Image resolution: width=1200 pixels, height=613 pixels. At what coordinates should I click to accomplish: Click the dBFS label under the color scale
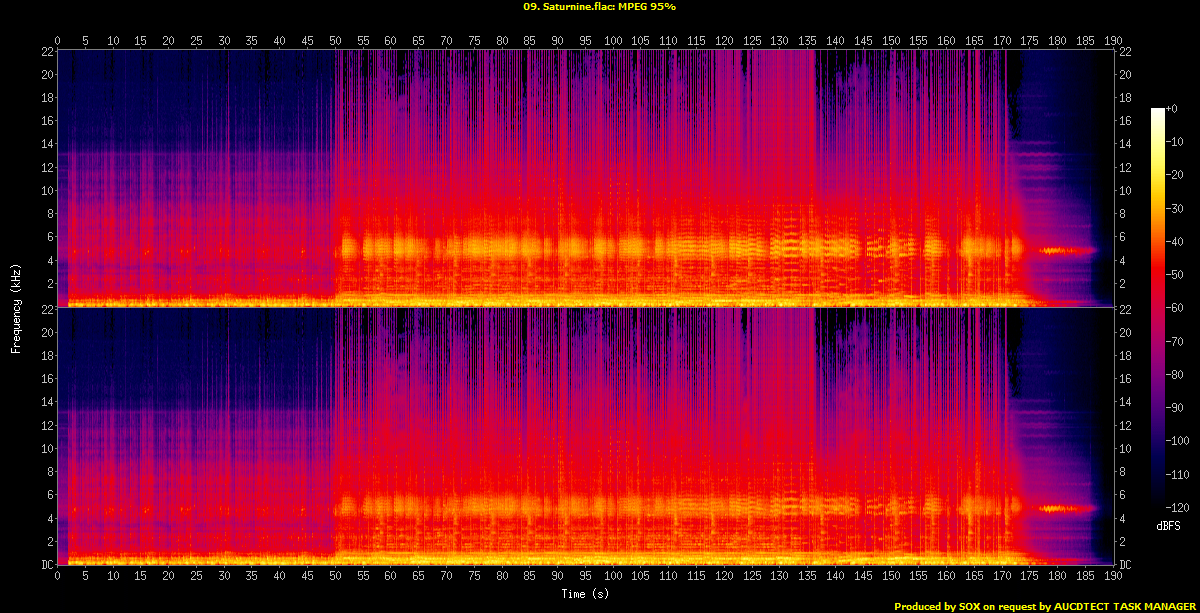(1167, 525)
